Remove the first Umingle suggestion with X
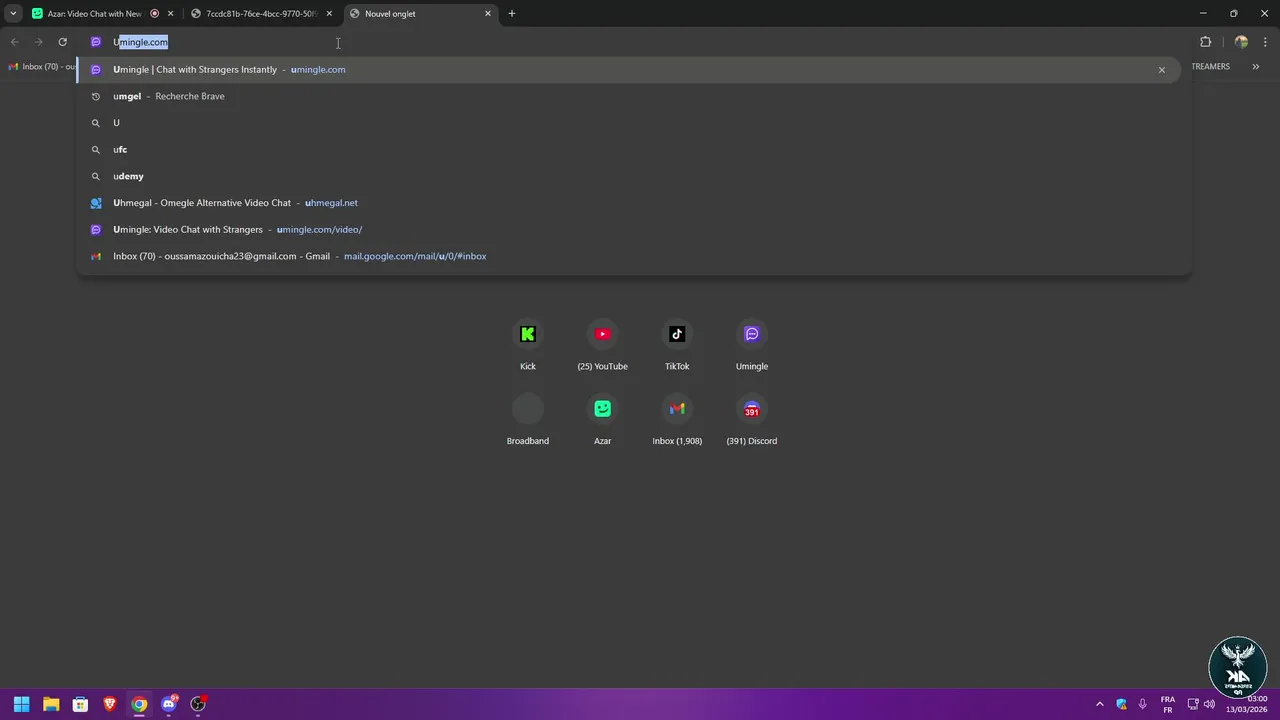Image resolution: width=1280 pixels, height=720 pixels. (1162, 70)
